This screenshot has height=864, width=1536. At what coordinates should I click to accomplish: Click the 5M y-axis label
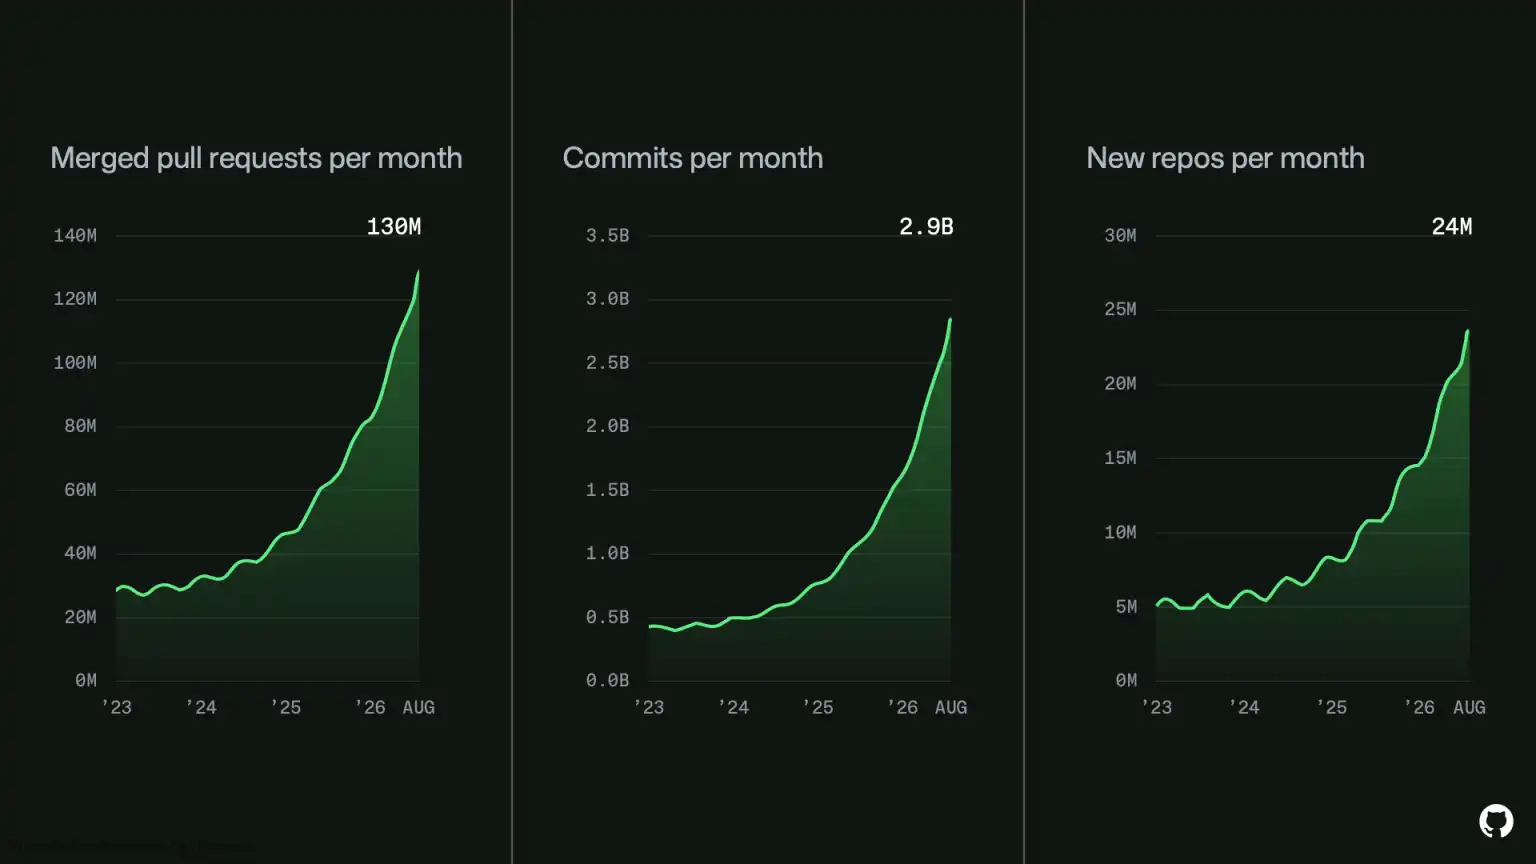click(x=1126, y=606)
